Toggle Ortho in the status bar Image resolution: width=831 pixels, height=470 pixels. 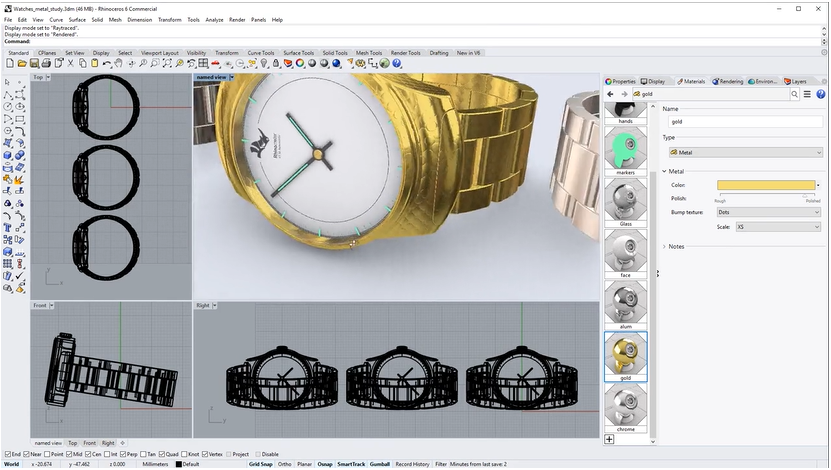(285, 465)
